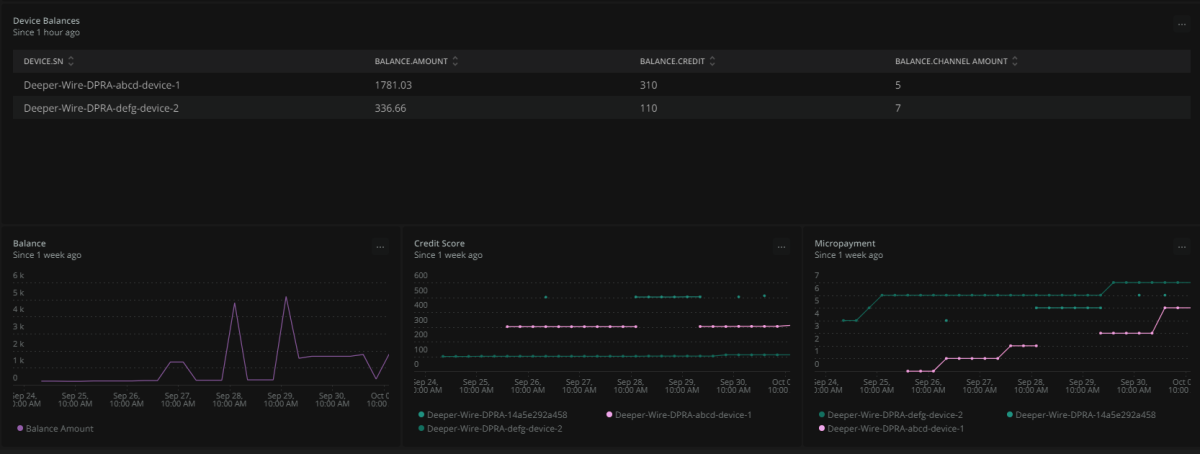This screenshot has width=1200, height=454.
Task: Toggle Deeper-Wire-DPRA-abcd-device-1 in Credit Score legend
Action: click(x=683, y=414)
